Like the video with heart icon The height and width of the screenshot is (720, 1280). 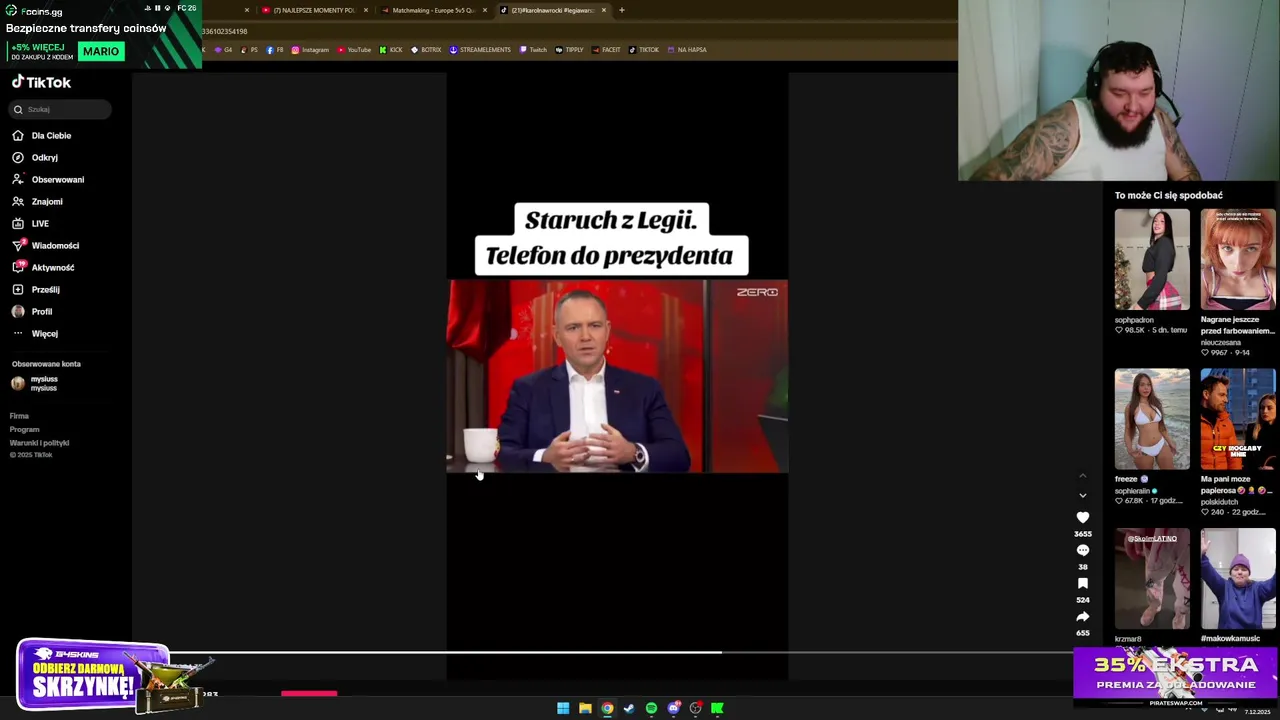click(1082, 517)
